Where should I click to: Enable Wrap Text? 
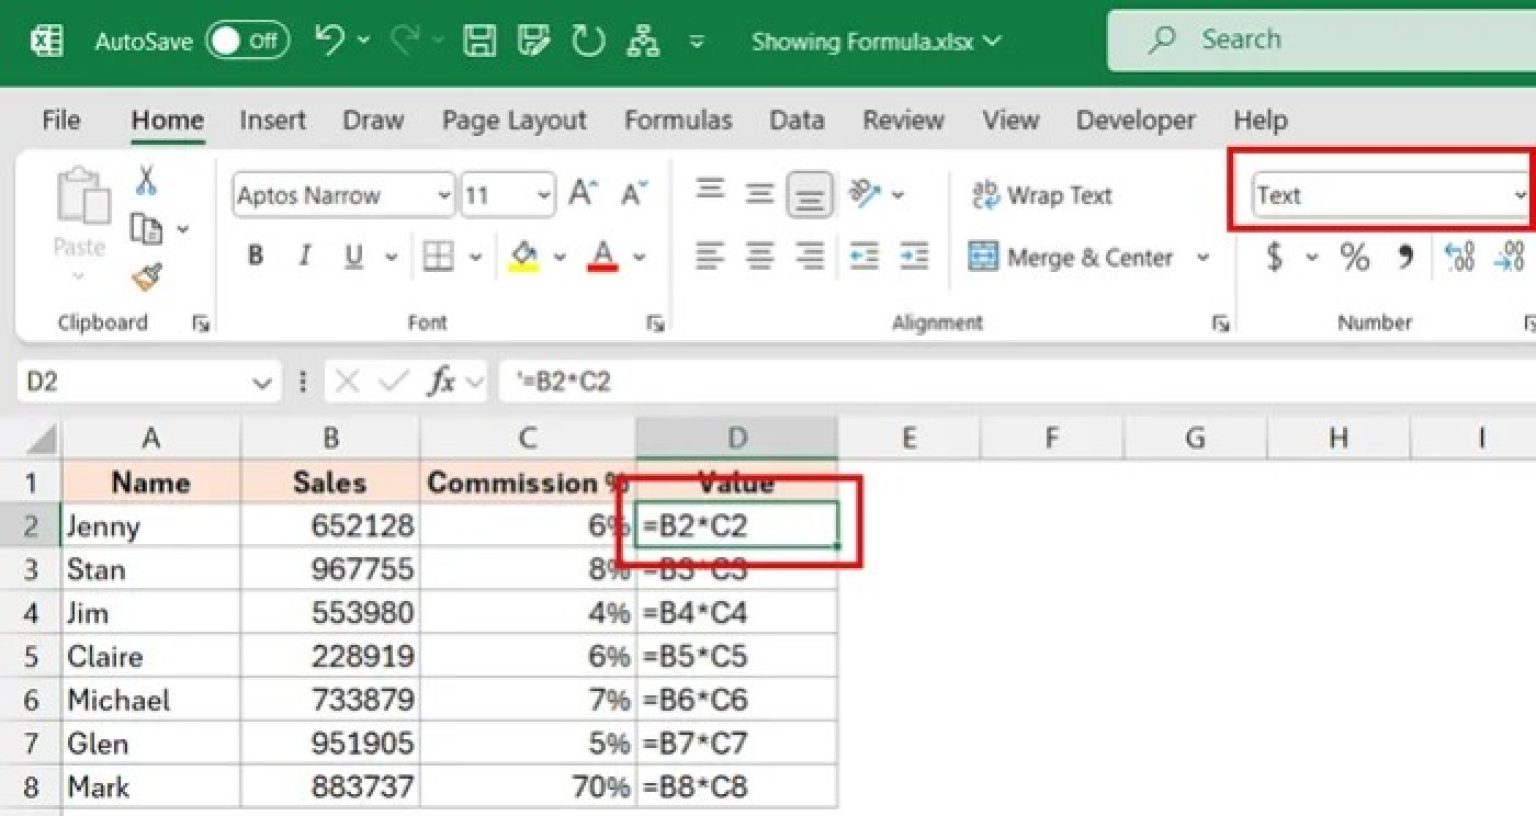(1042, 195)
